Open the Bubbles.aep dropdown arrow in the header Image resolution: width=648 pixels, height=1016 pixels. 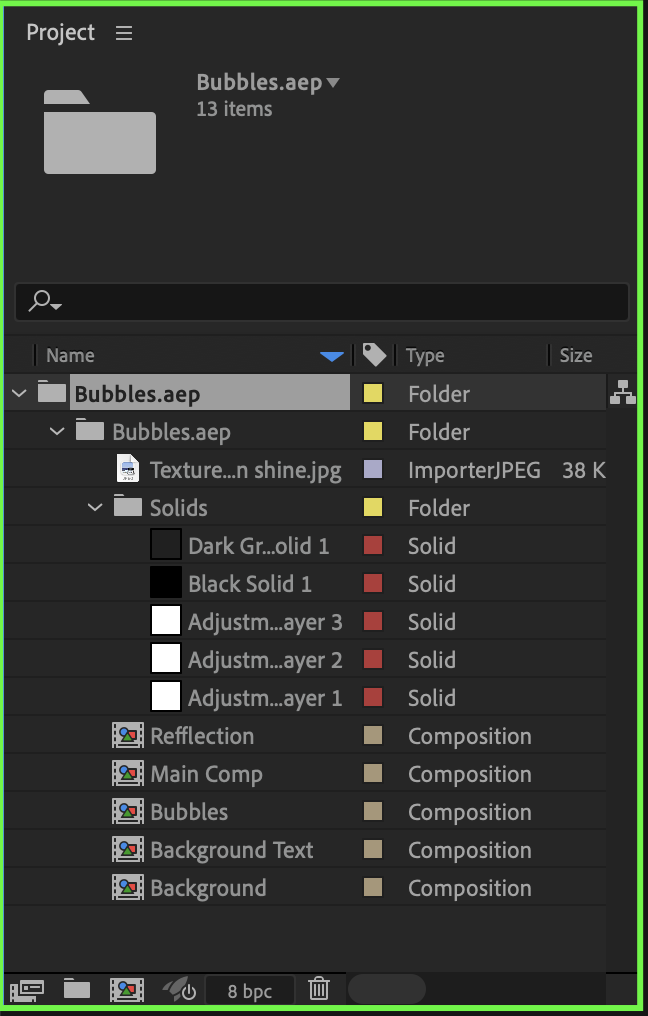(x=333, y=83)
